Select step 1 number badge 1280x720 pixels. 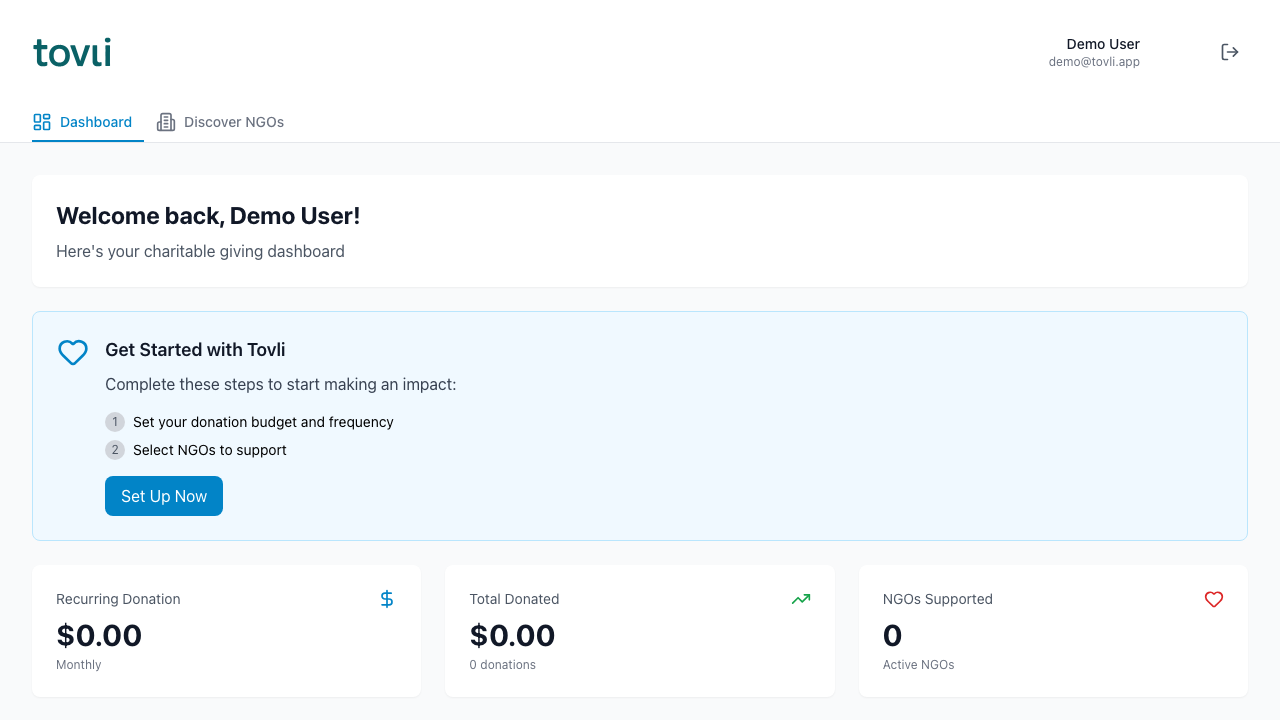115,422
